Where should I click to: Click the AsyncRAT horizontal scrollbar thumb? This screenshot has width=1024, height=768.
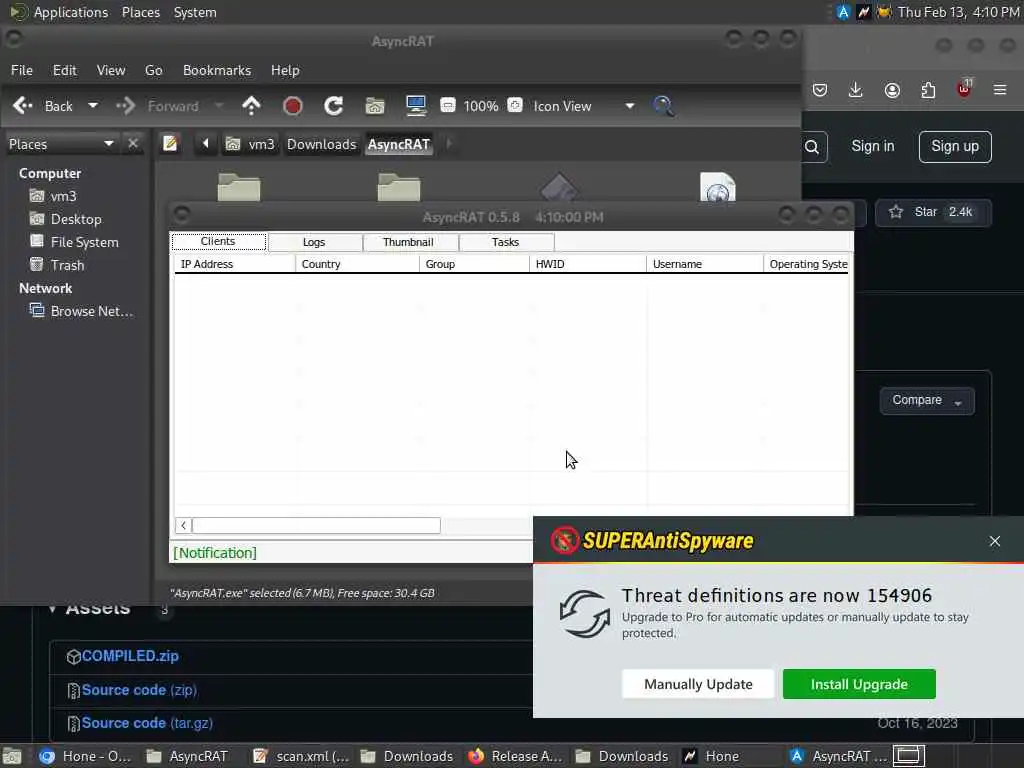(317, 525)
